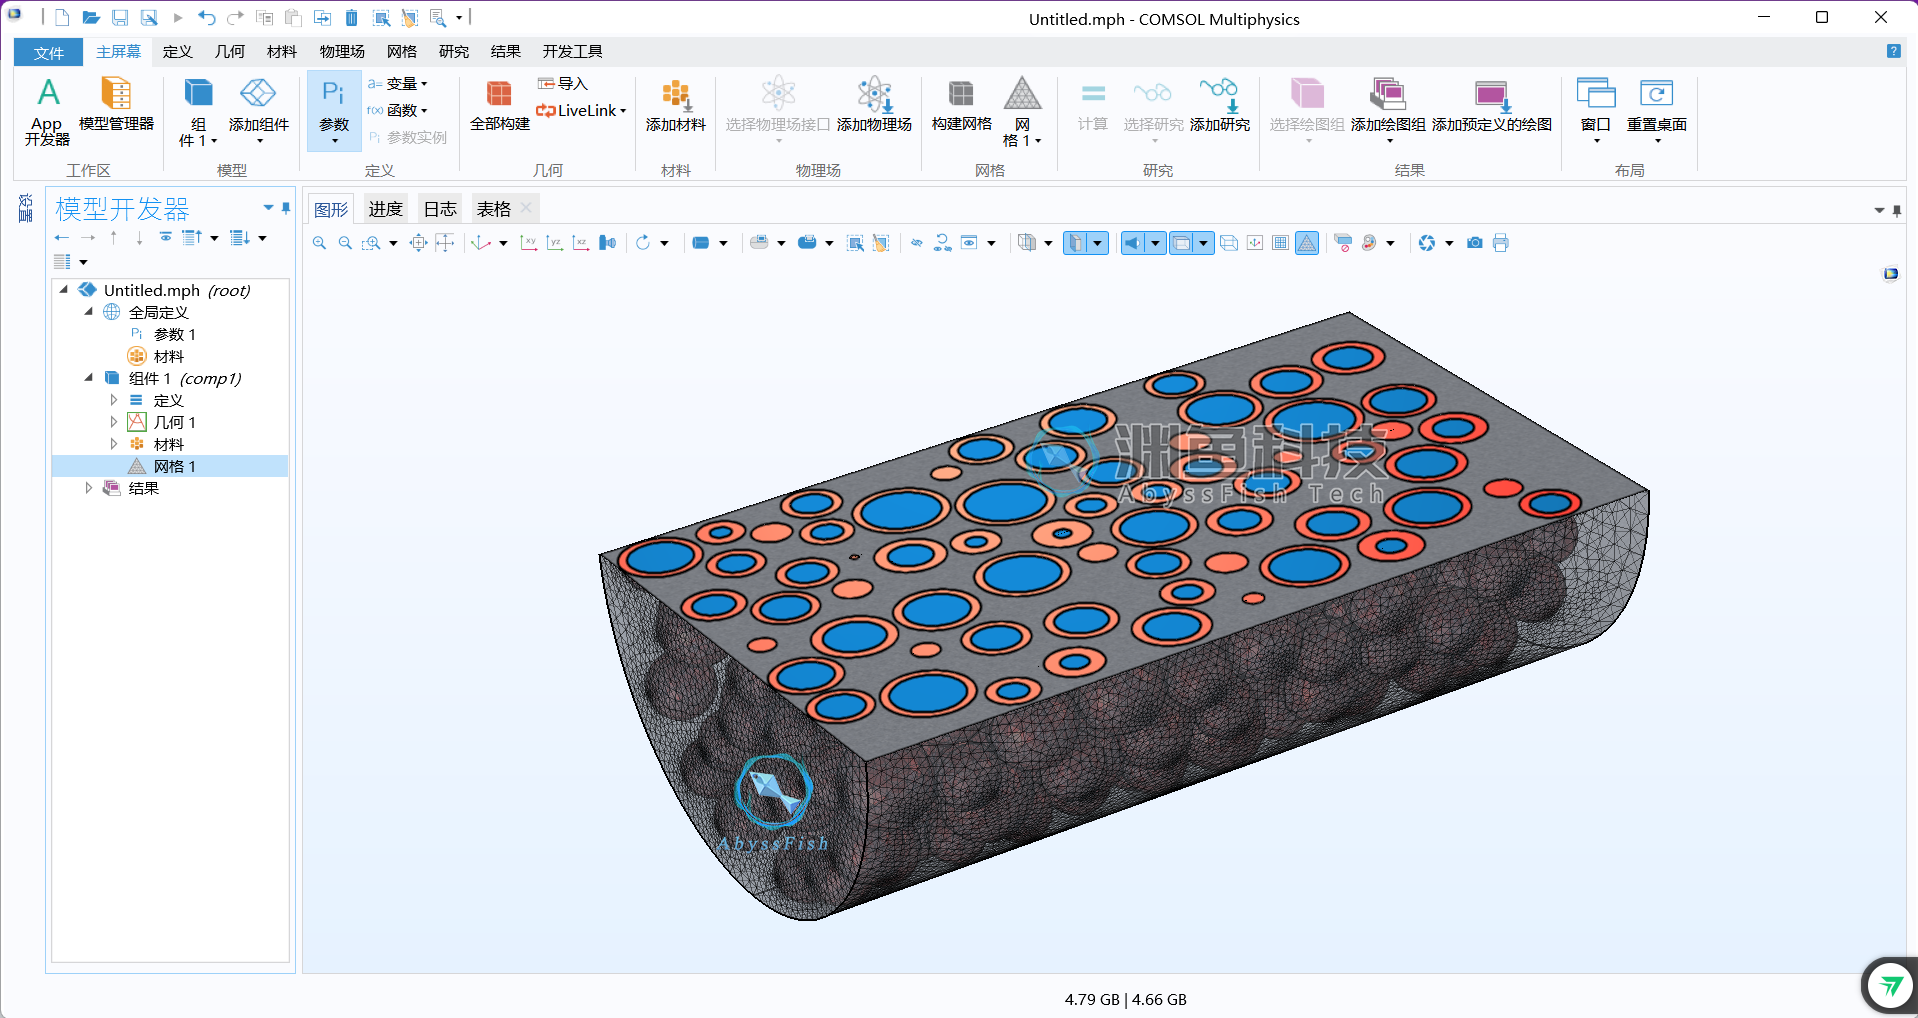The image size is (1918, 1018).
Task: Switch to the 进度 tab
Action: (x=385, y=209)
